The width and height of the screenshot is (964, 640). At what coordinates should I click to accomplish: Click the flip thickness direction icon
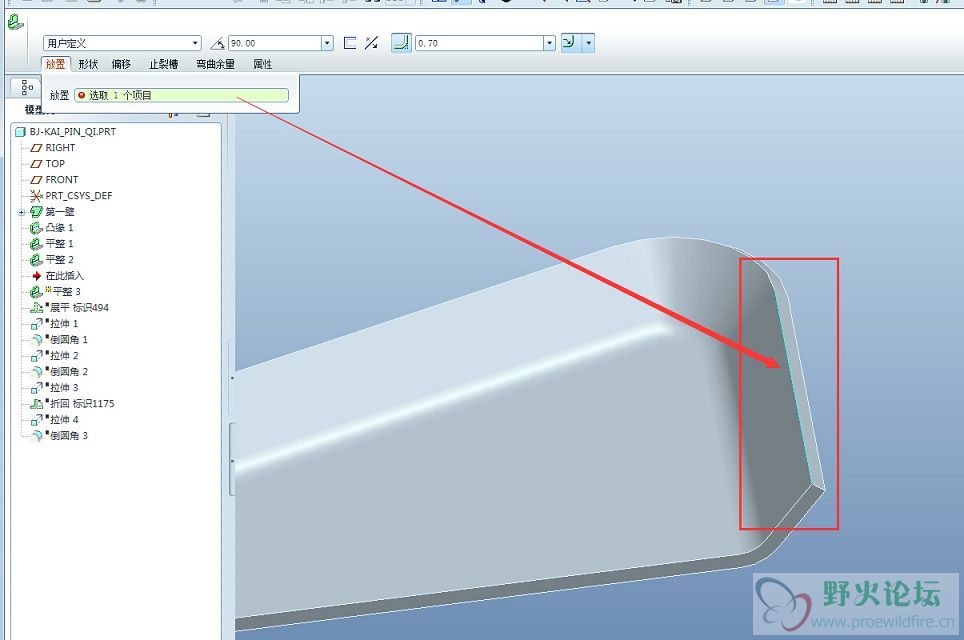[371, 43]
